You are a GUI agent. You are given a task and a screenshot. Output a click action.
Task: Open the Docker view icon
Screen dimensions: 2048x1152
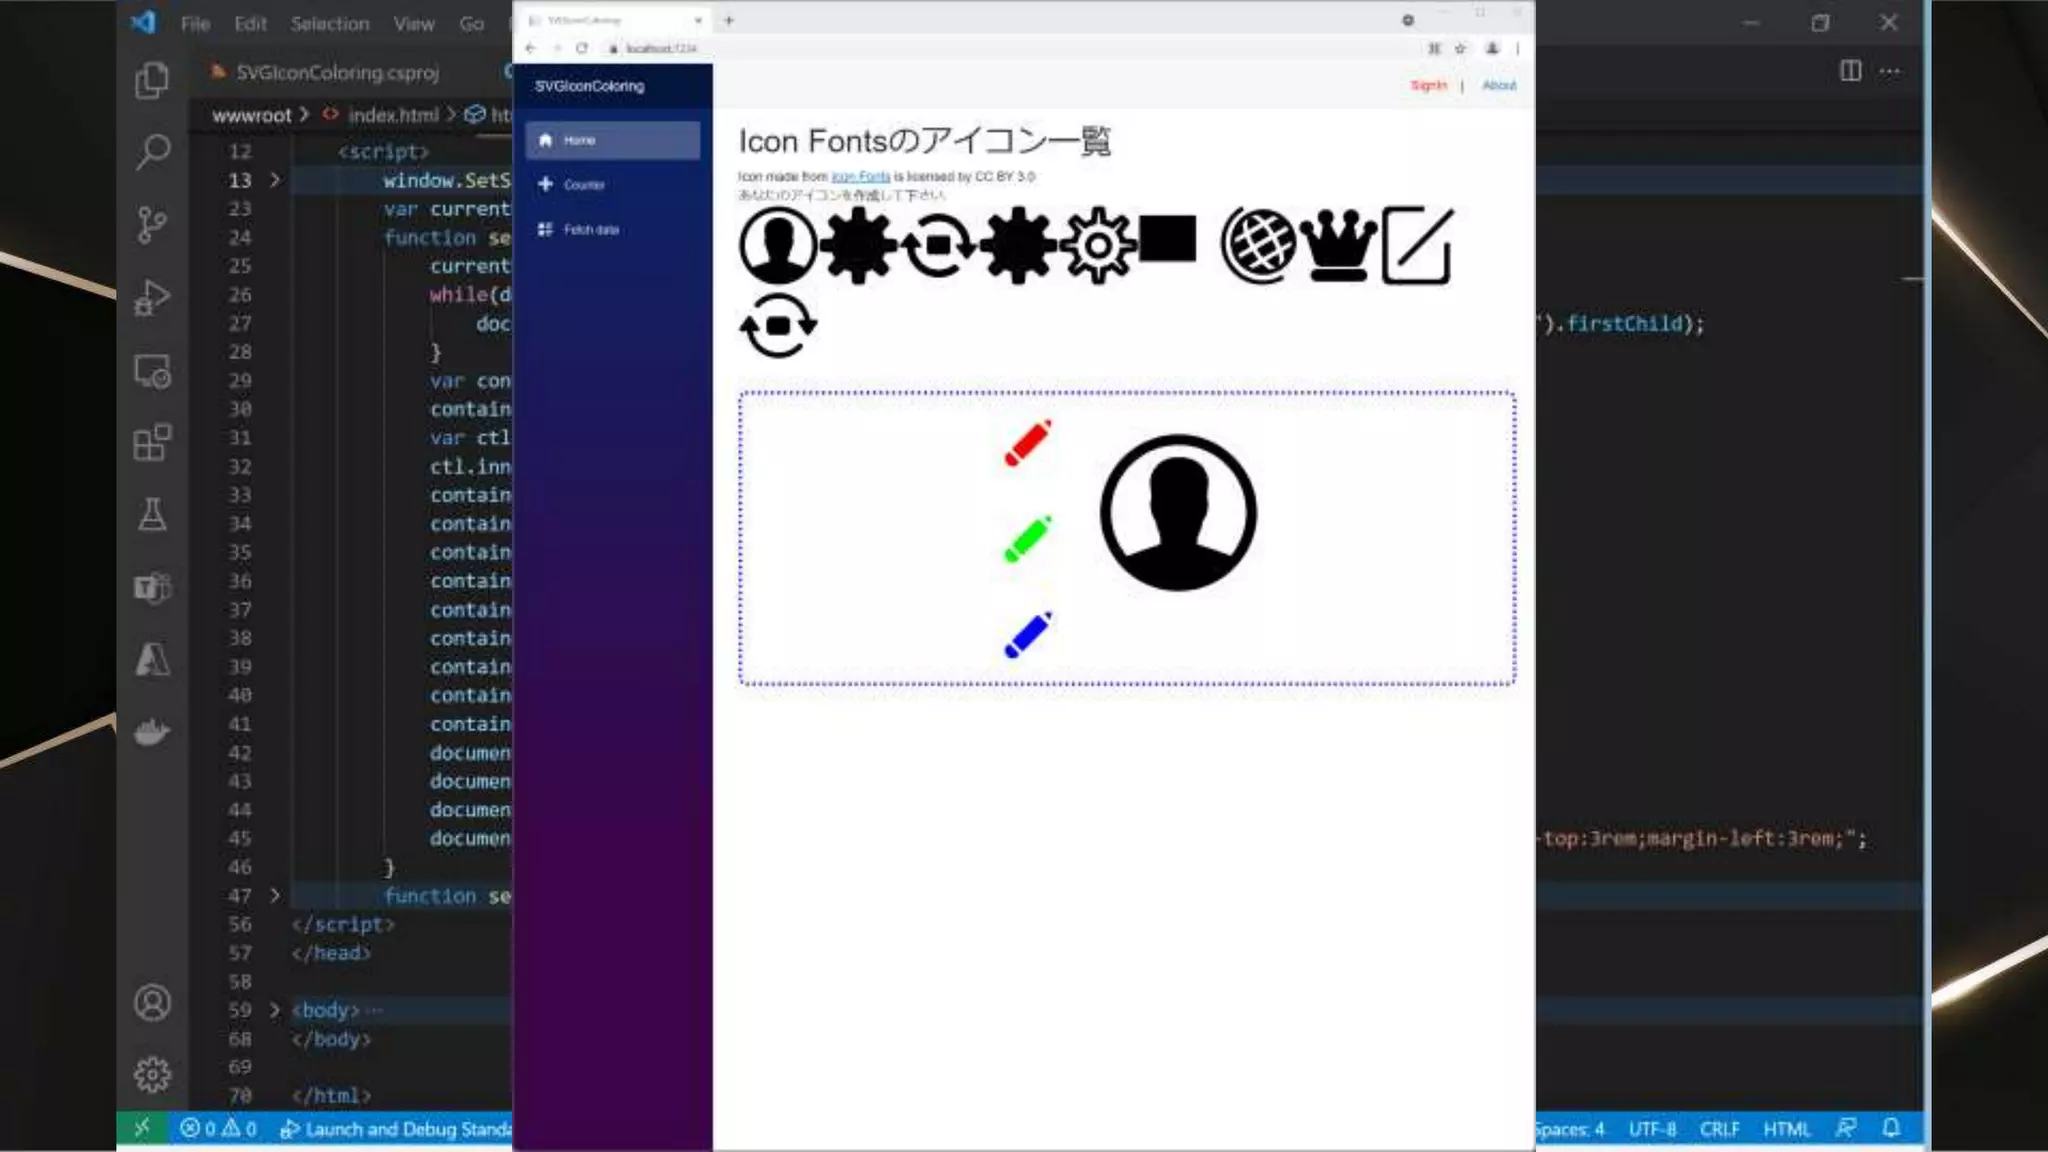152,731
